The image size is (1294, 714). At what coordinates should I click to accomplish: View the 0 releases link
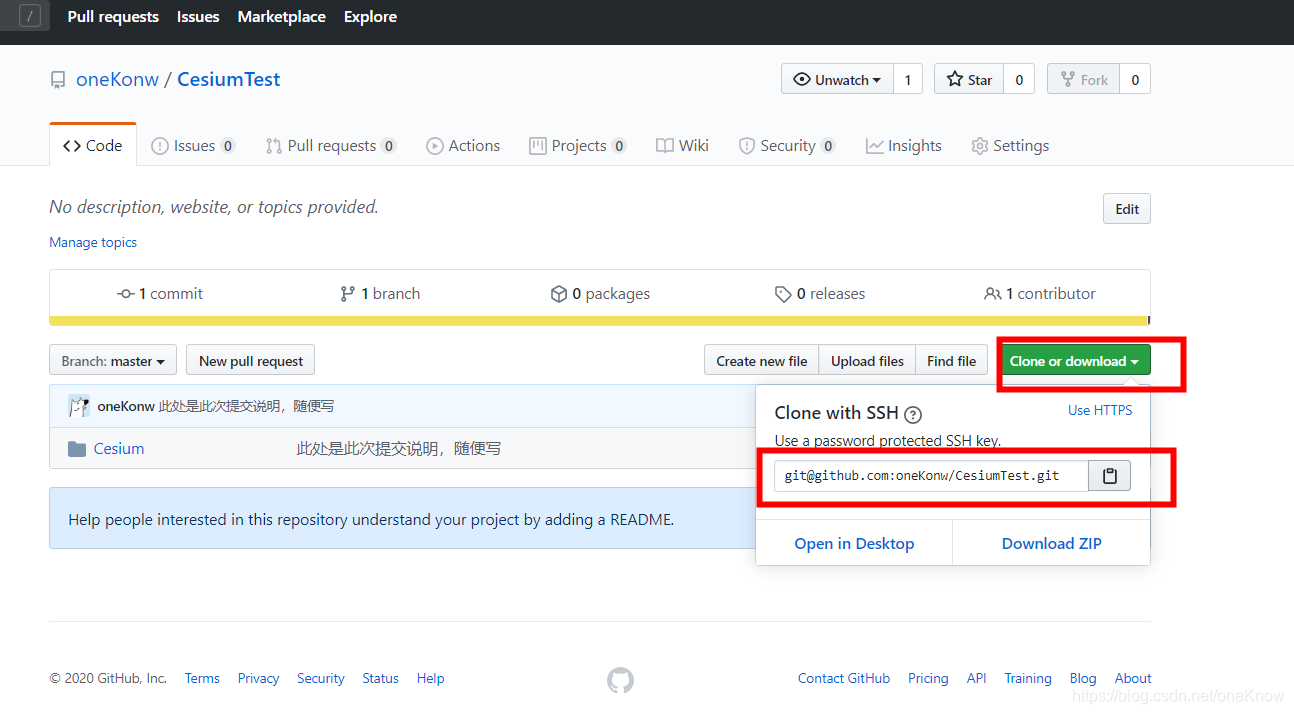coord(820,294)
